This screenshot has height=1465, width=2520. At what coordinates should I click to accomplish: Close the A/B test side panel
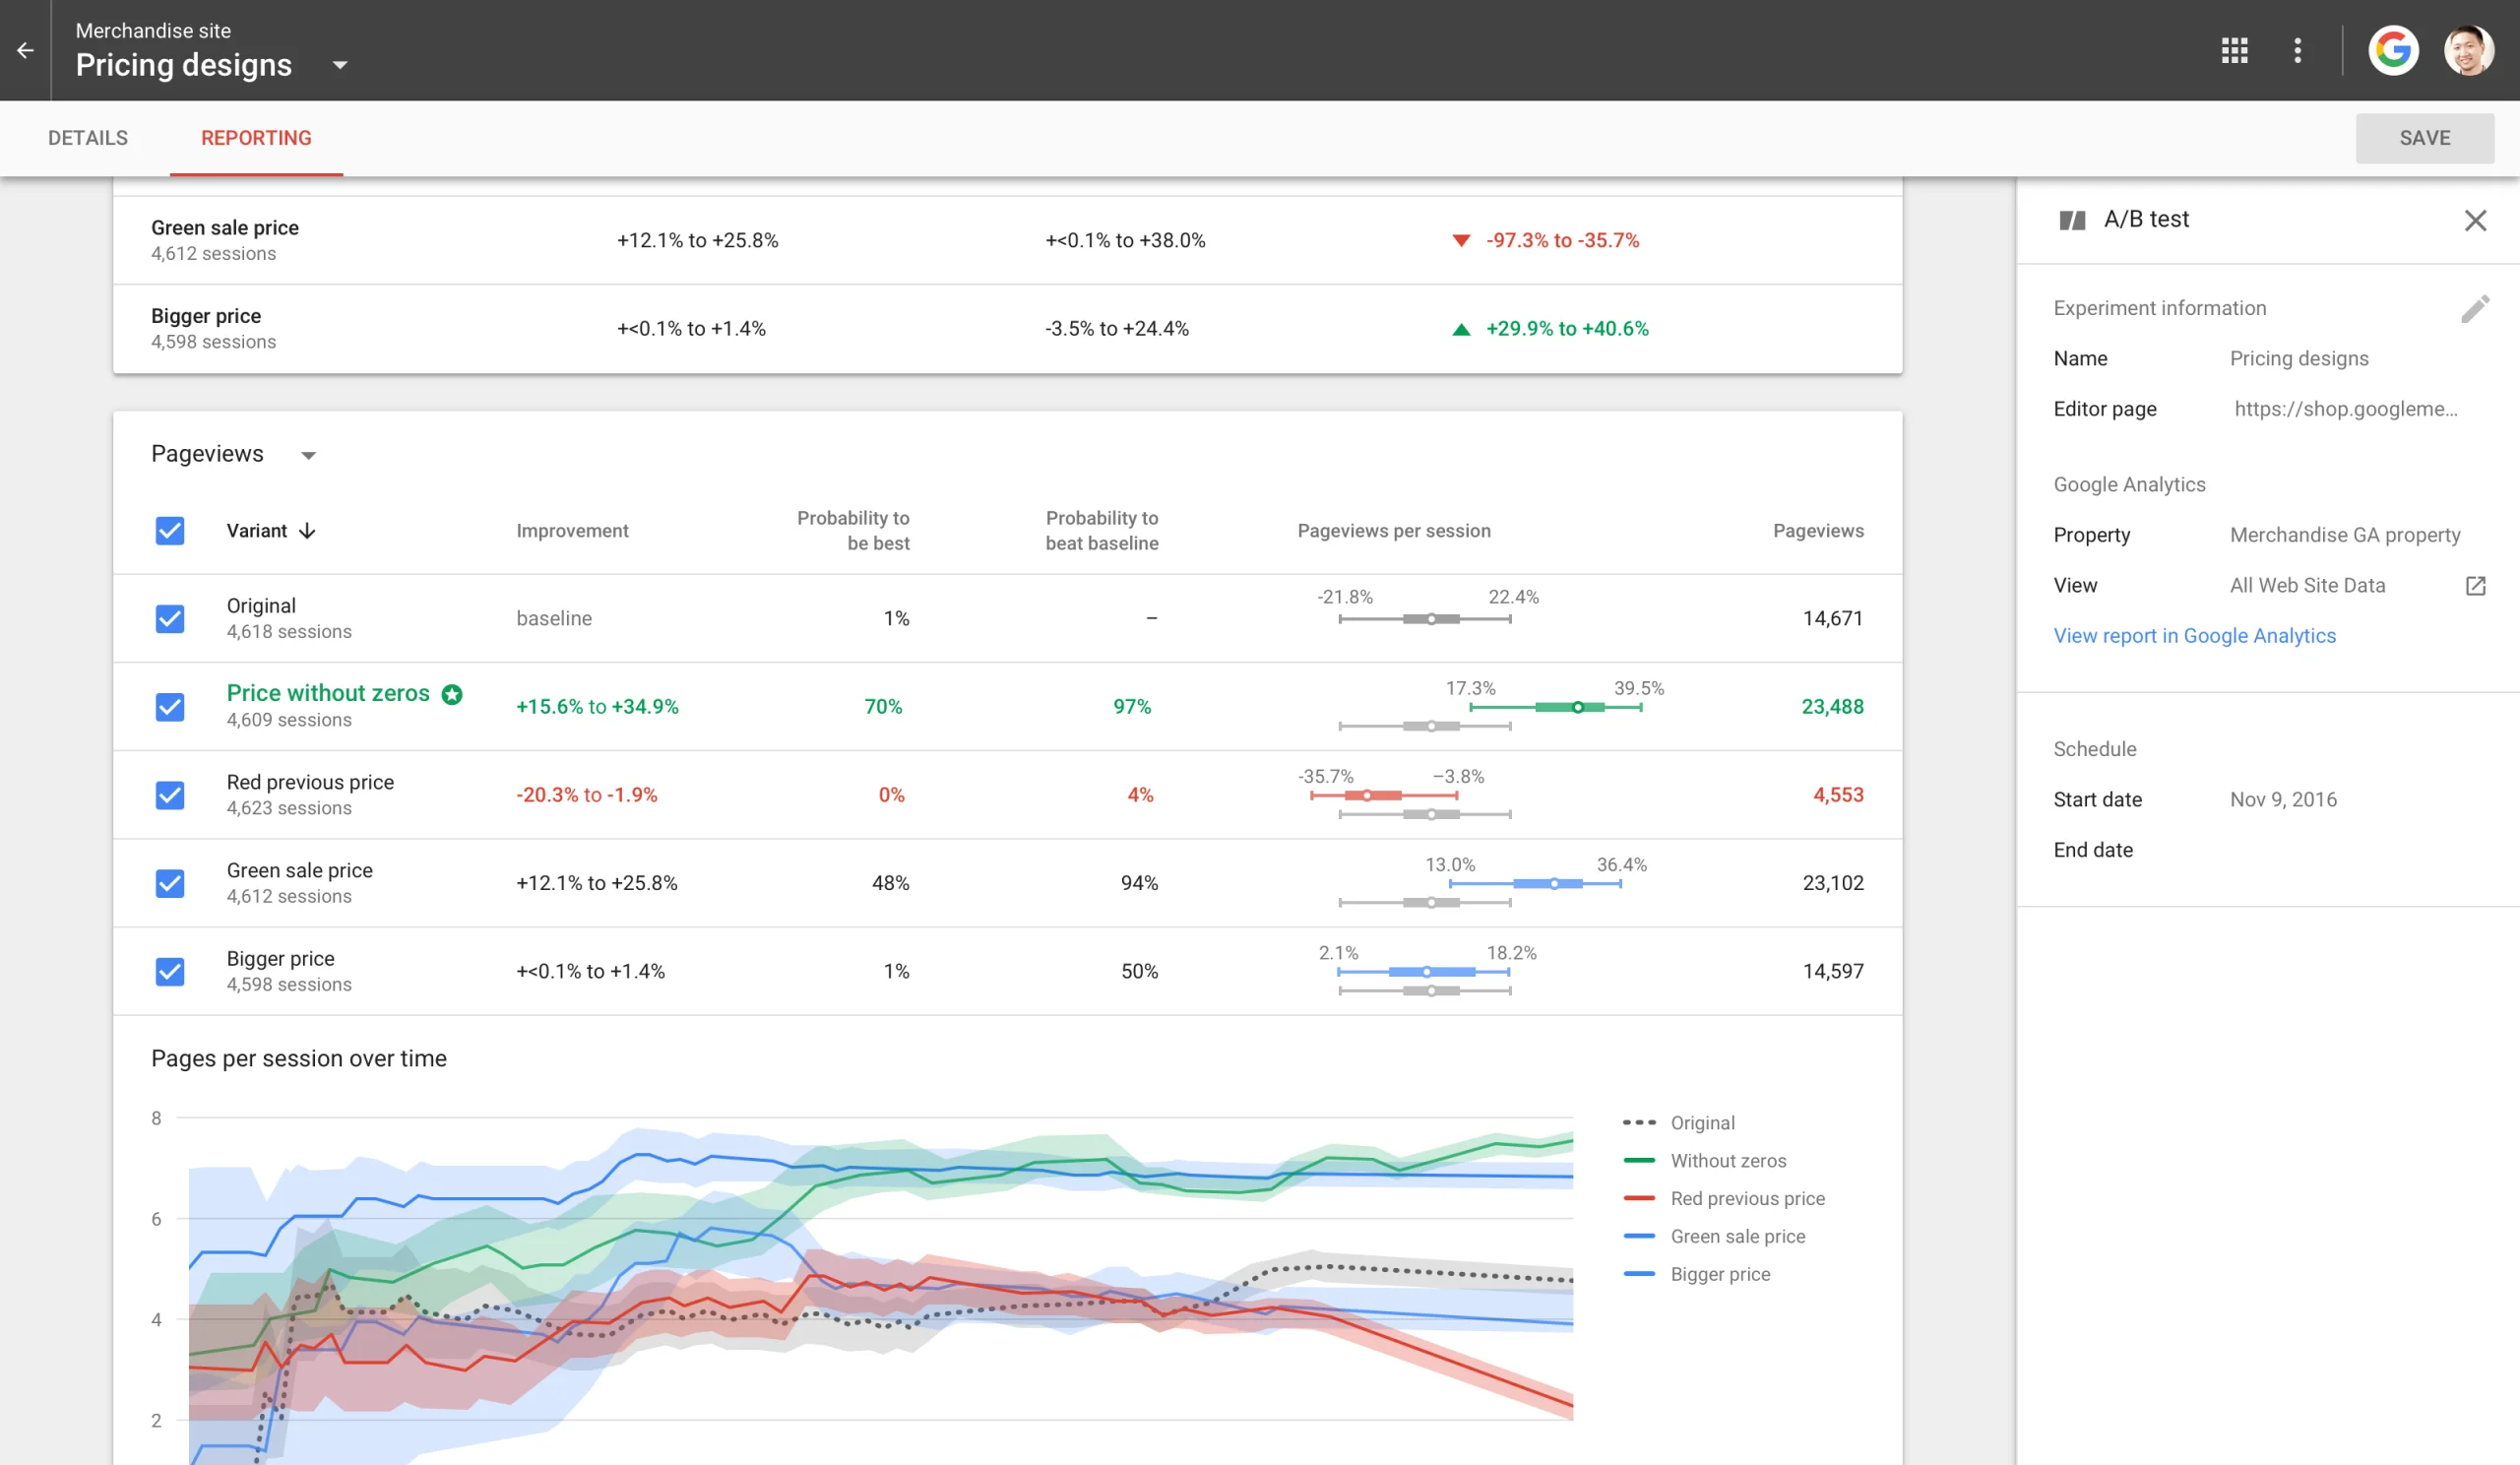[2476, 220]
